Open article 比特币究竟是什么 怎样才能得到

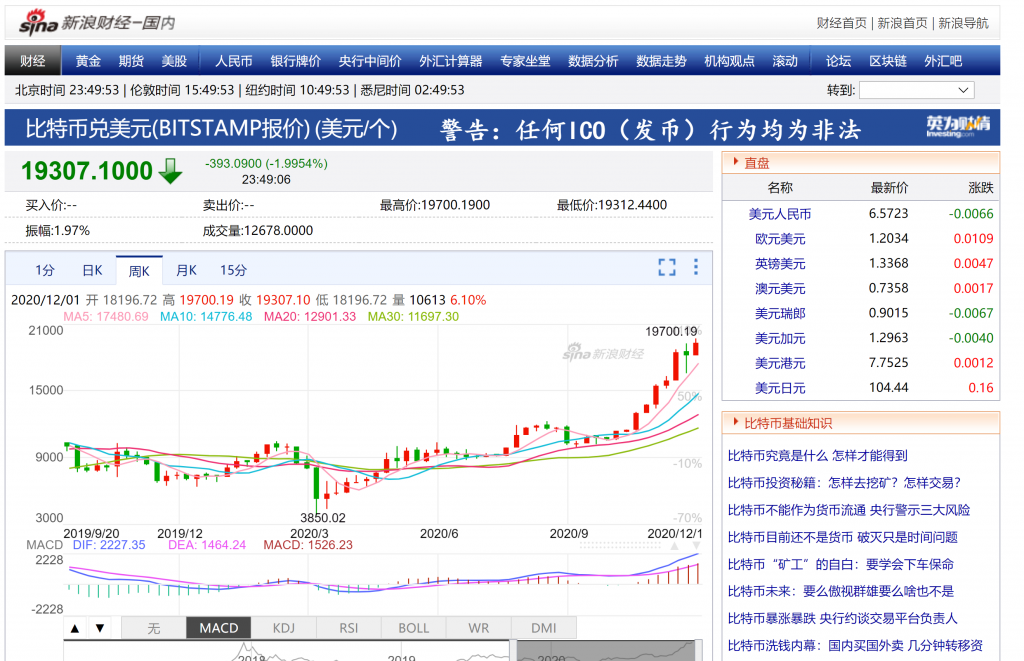coord(817,456)
